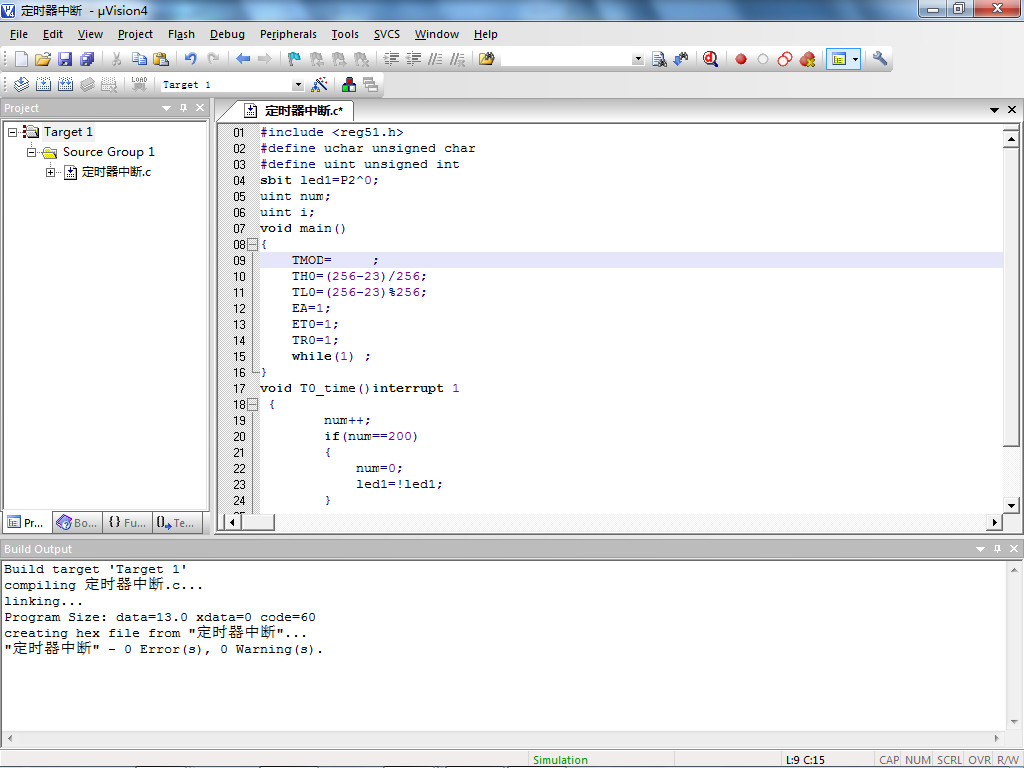Open Configuration wrench icon
Screen dimensions: 1024x768
tap(880, 59)
